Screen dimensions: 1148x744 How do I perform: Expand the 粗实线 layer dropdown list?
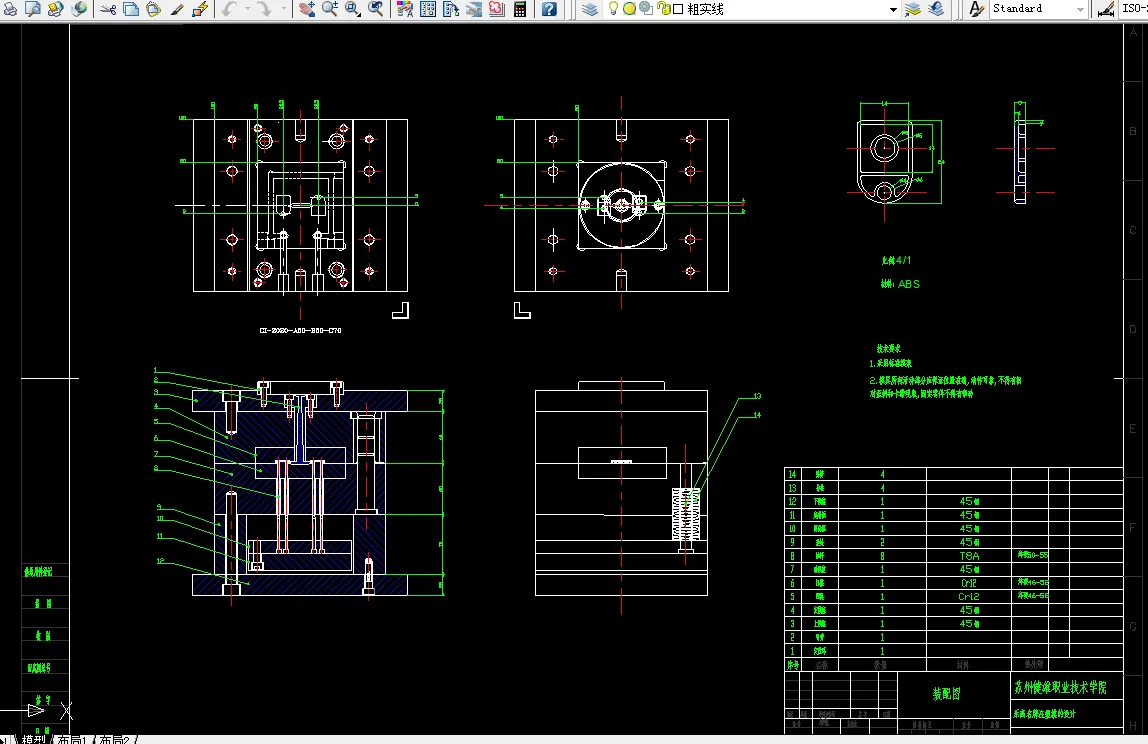[x=893, y=10]
